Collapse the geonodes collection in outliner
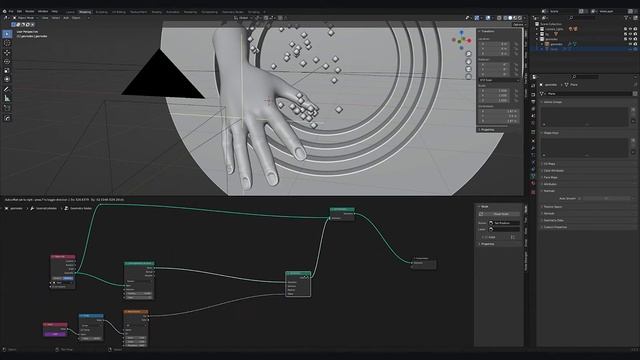The image size is (640, 360). coord(538,39)
